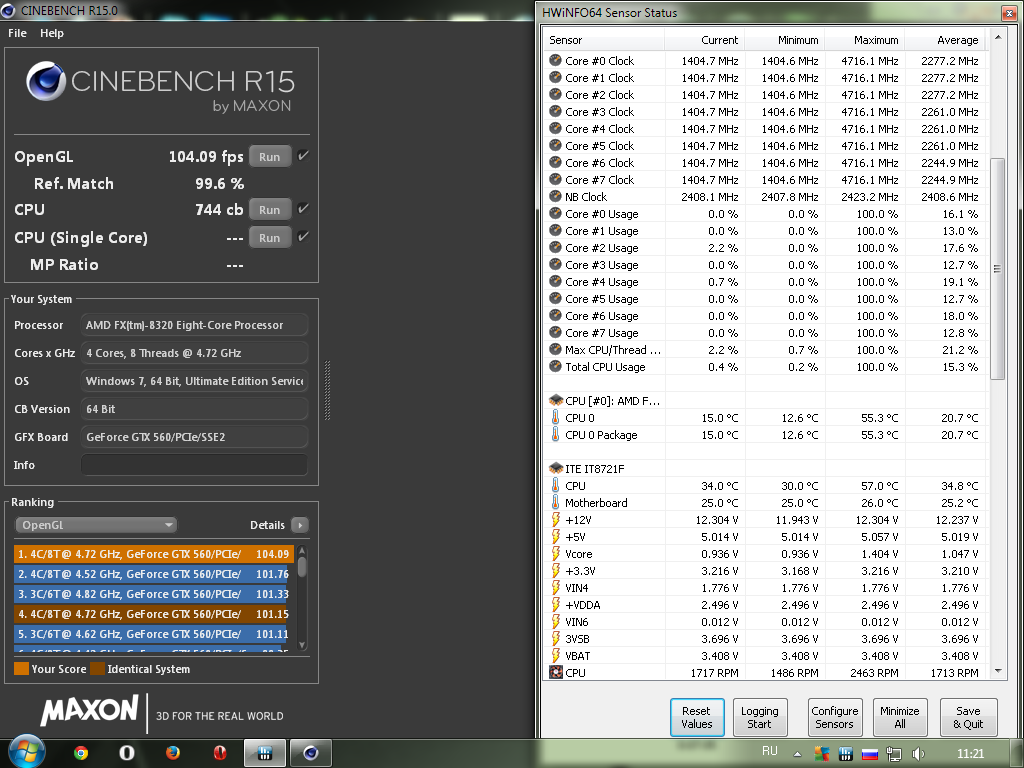Click the HWiNFO scroll-down arrow
Viewport: 1024px width, 768px height.
[x=998, y=671]
